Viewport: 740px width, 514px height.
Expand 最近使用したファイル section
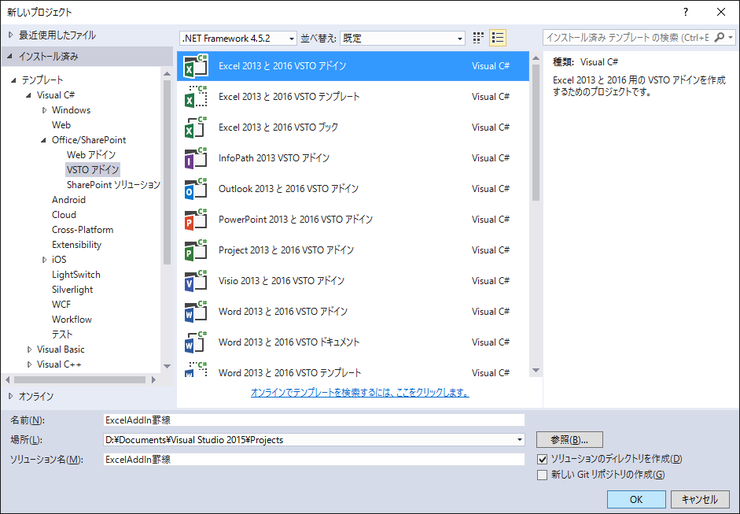11,35
